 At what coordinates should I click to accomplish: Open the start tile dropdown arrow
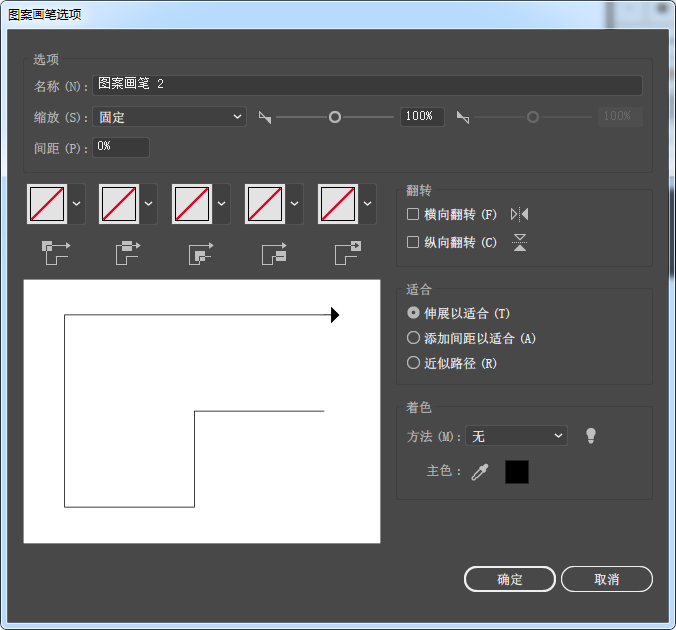[x=294, y=204]
